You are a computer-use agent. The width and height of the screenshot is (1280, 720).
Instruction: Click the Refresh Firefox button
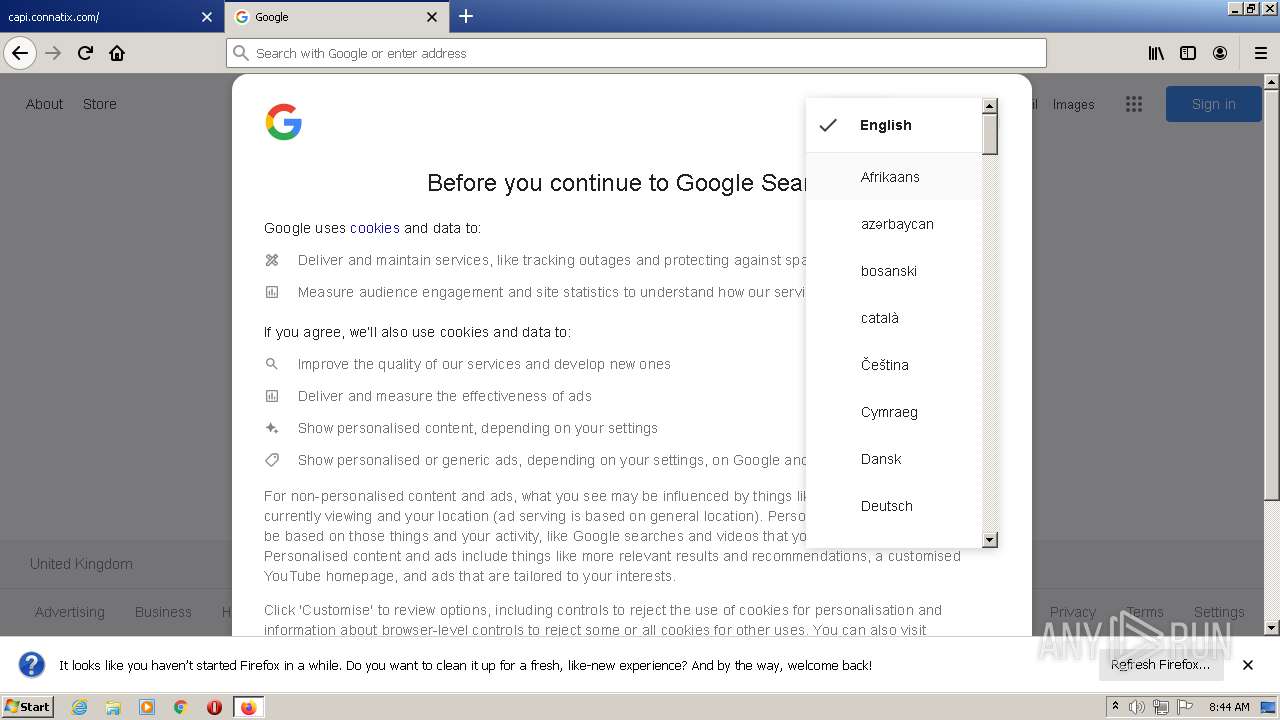(1160, 665)
